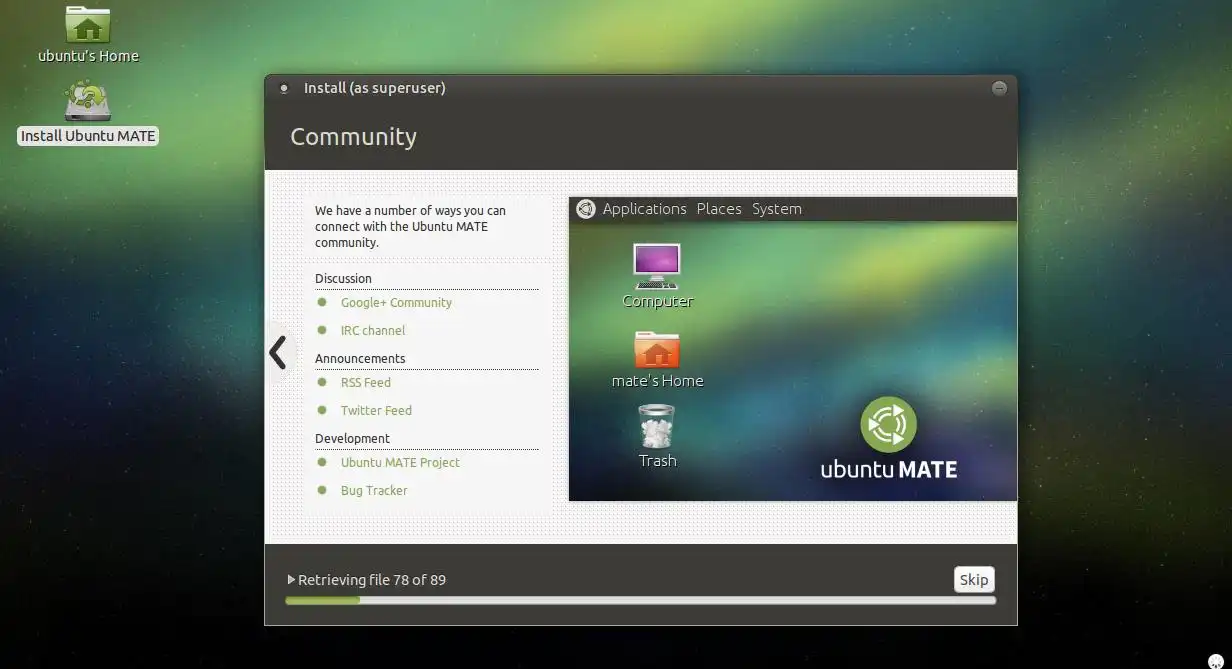Click the Community slide title

353,137
